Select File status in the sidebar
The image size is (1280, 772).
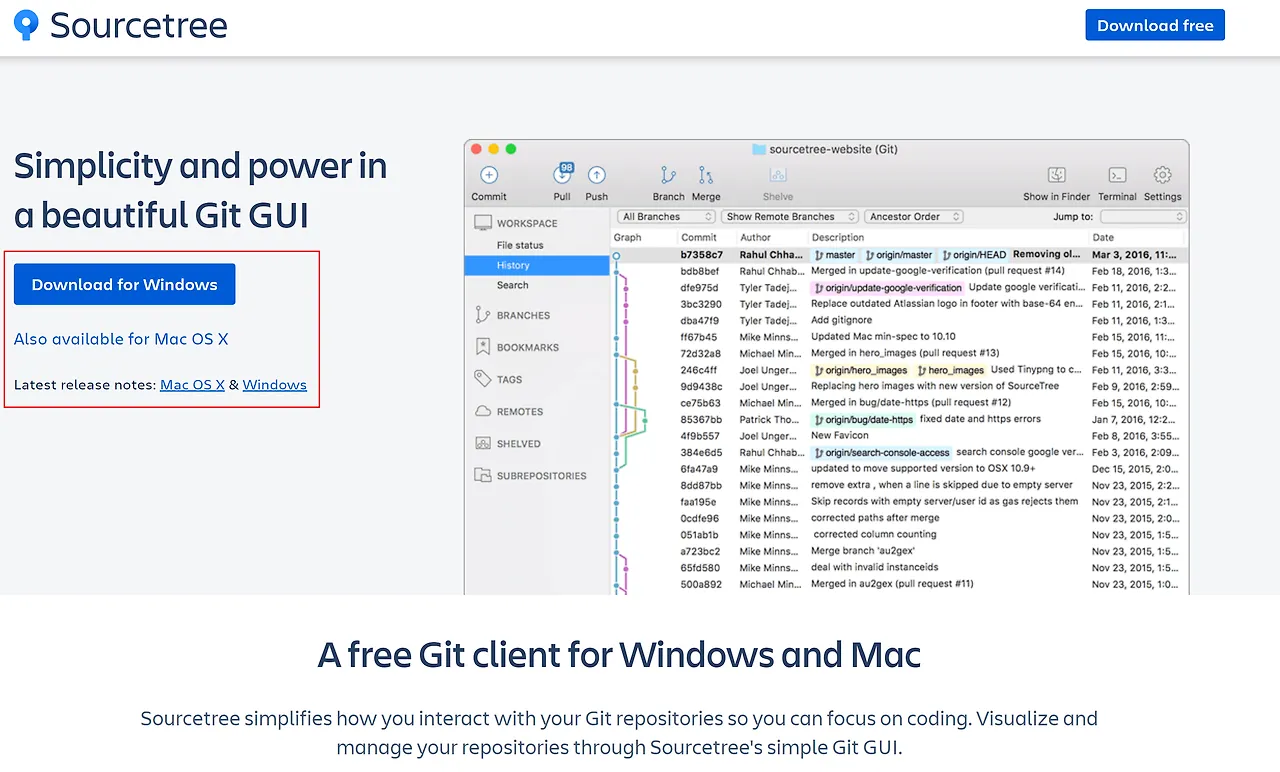click(x=520, y=245)
